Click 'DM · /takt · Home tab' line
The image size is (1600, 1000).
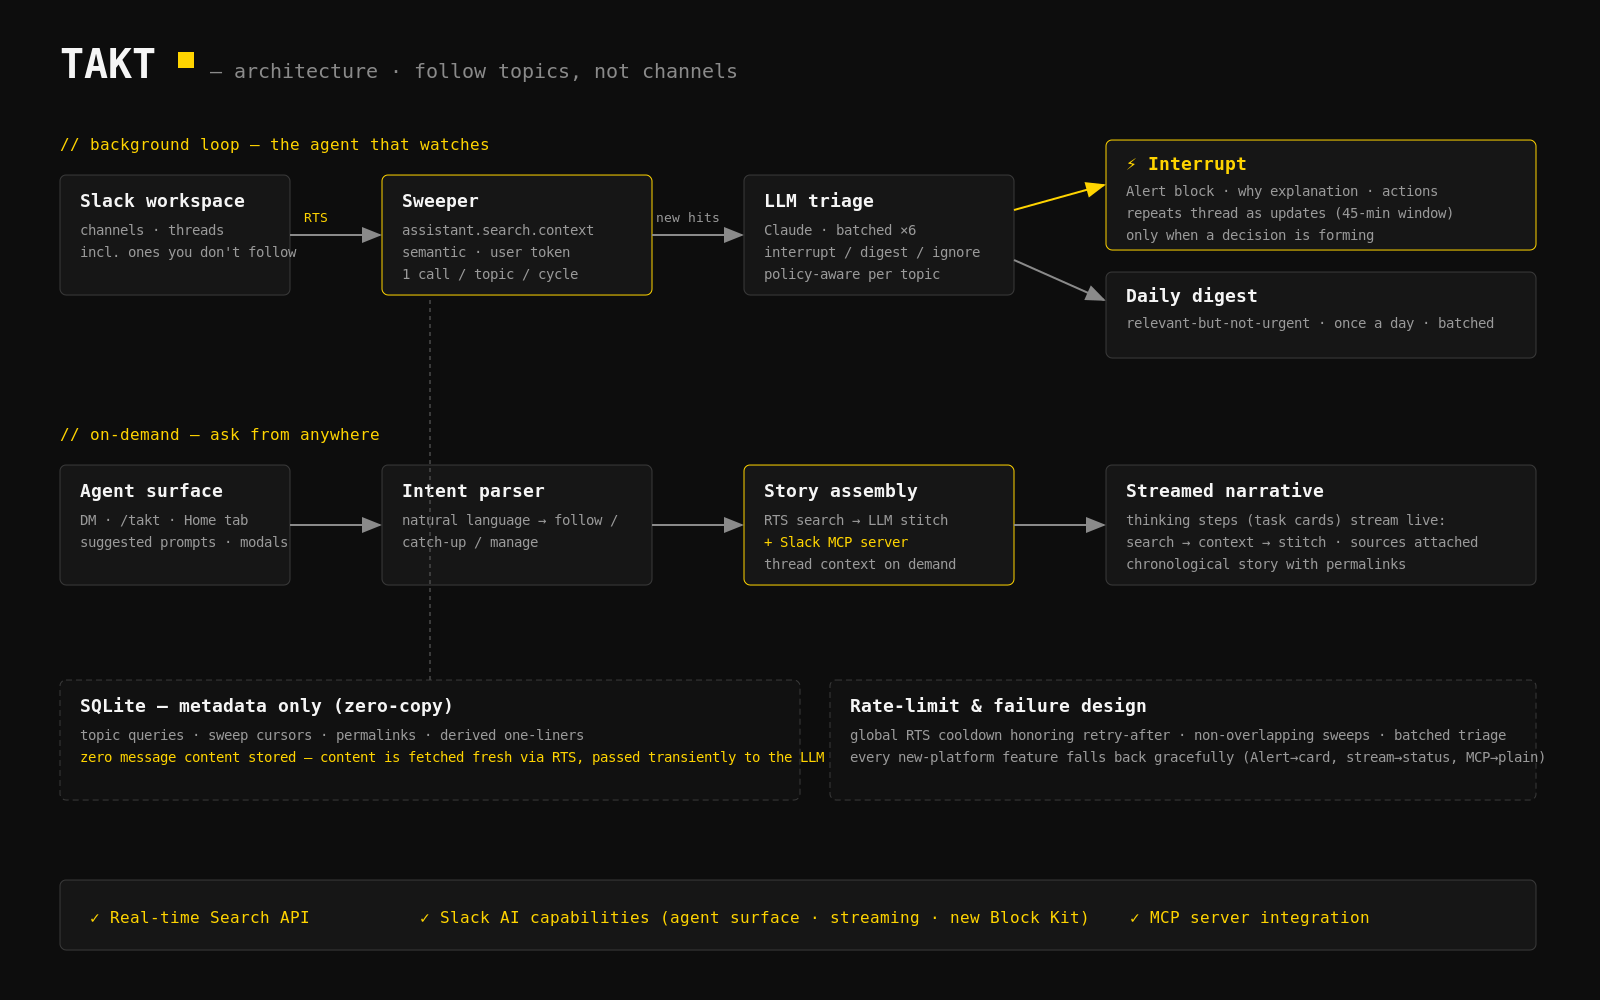pyautogui.click(x=164, y=520)
